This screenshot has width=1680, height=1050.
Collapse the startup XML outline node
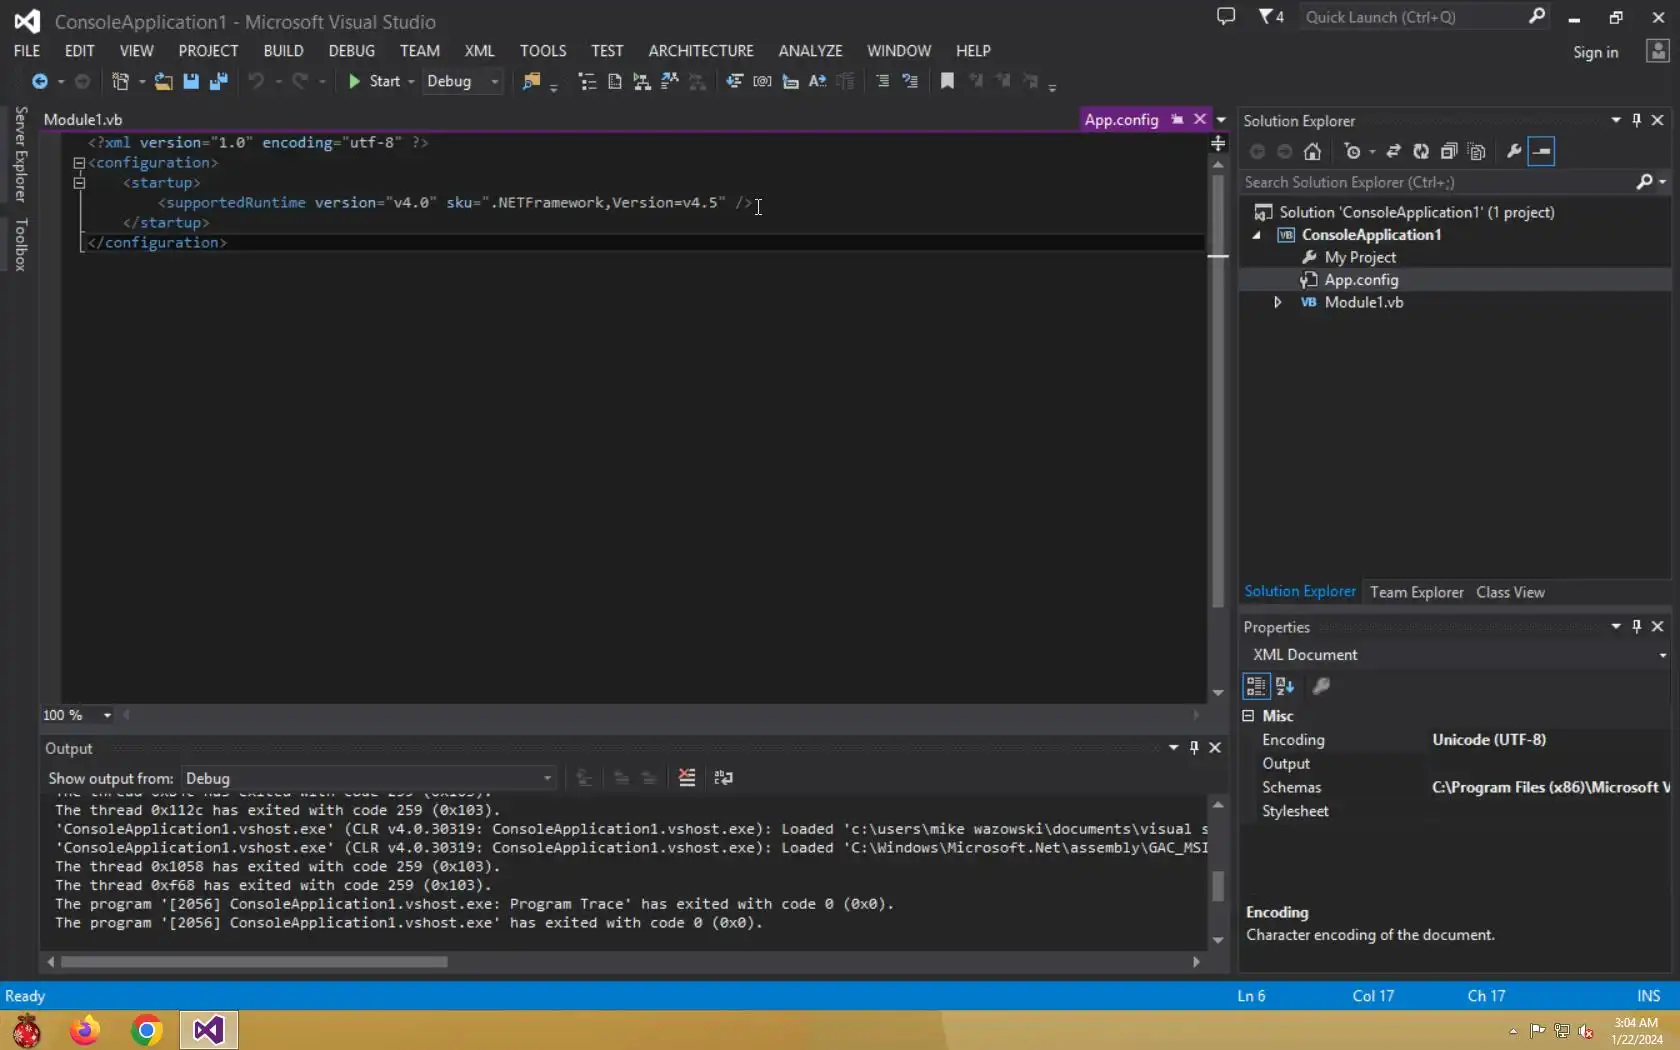tap(79, 183)
